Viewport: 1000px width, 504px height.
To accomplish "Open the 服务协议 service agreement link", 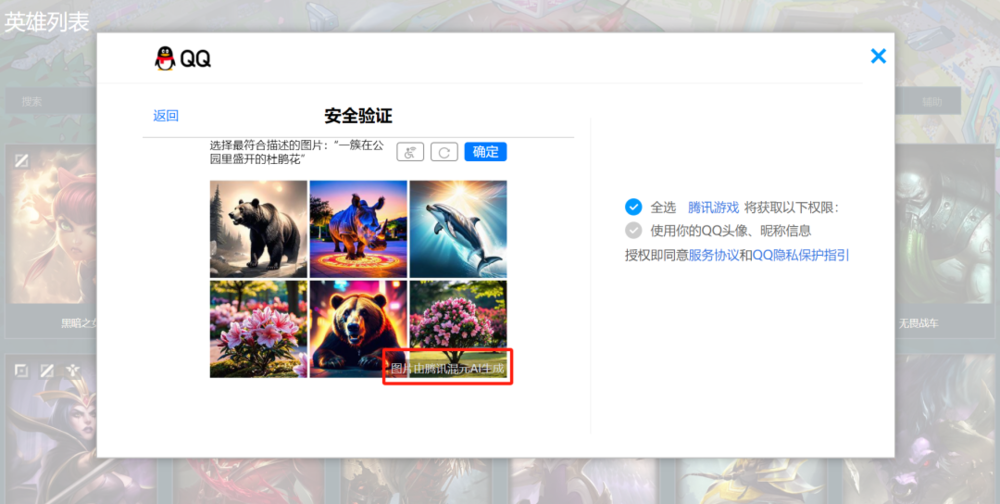I will [x=713, y=255].
